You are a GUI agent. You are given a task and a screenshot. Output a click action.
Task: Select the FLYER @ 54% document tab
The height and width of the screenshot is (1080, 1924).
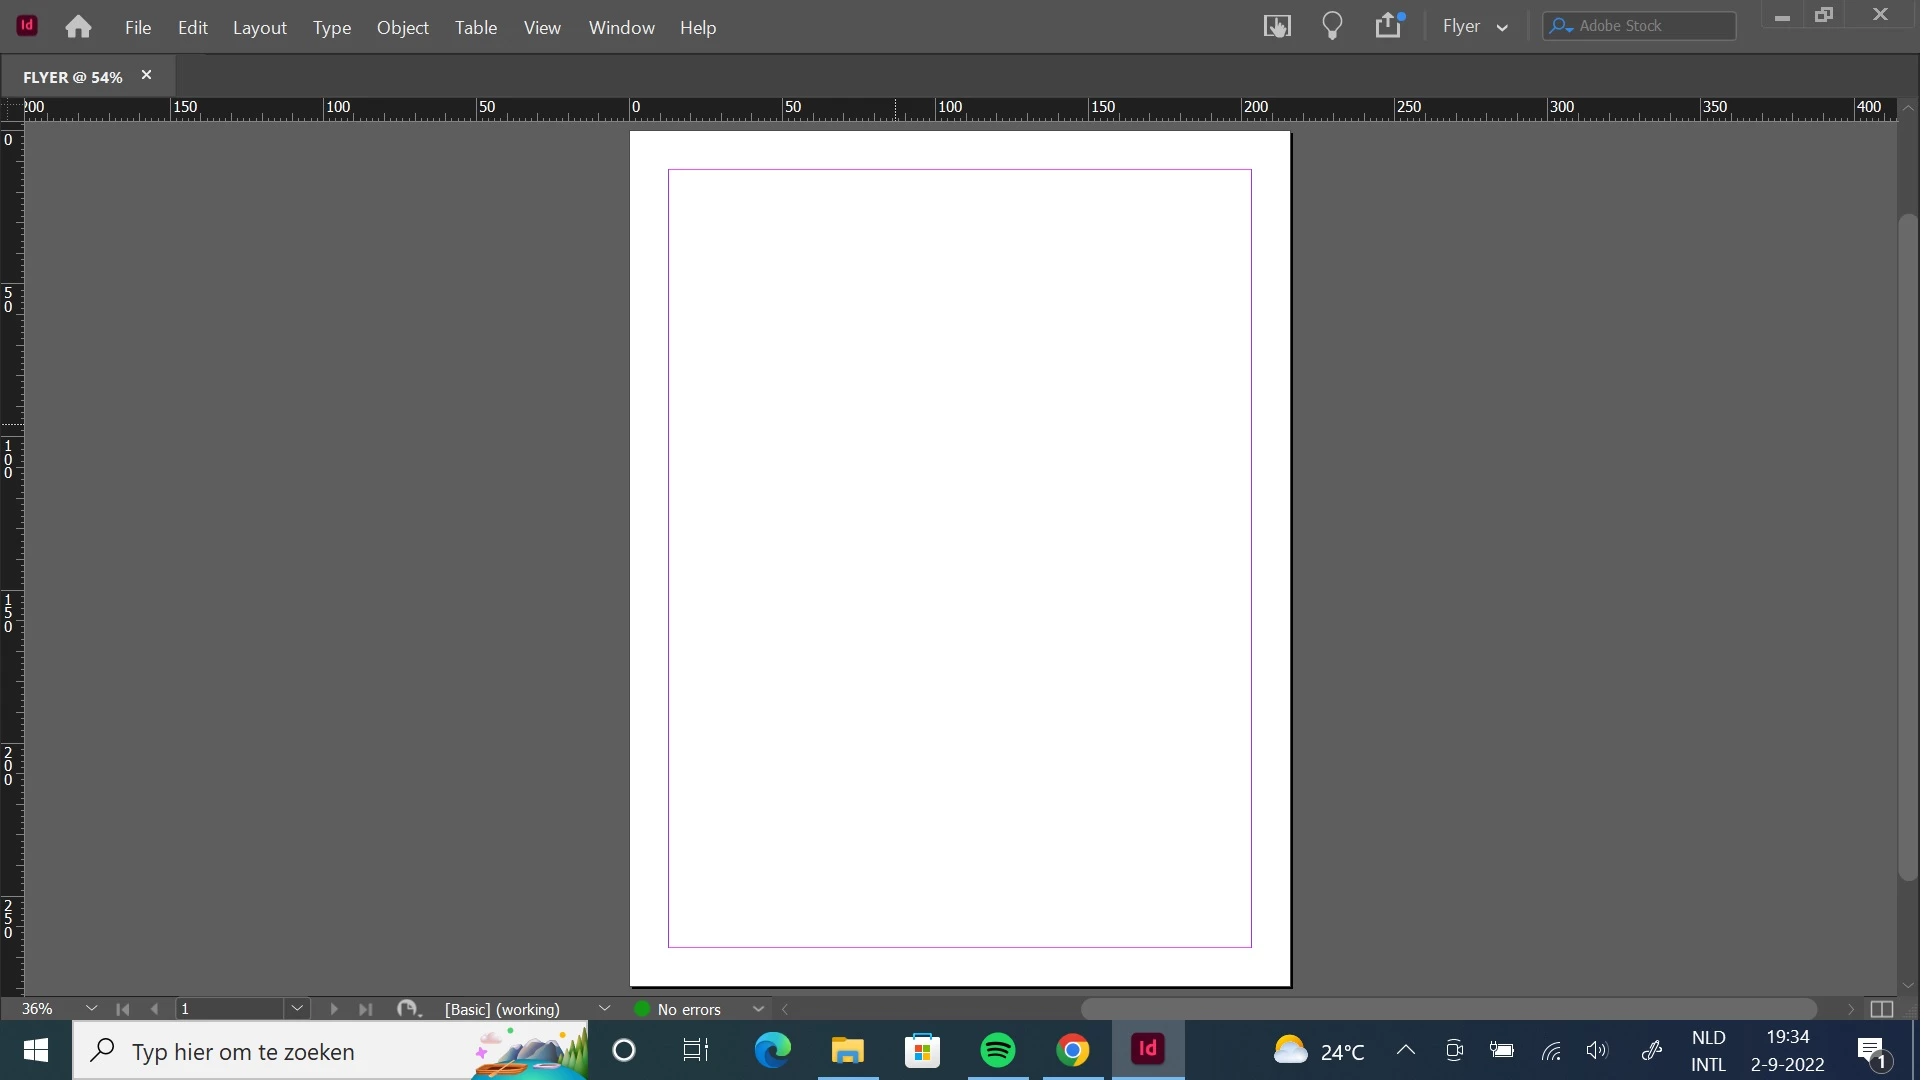coord(73,77)
